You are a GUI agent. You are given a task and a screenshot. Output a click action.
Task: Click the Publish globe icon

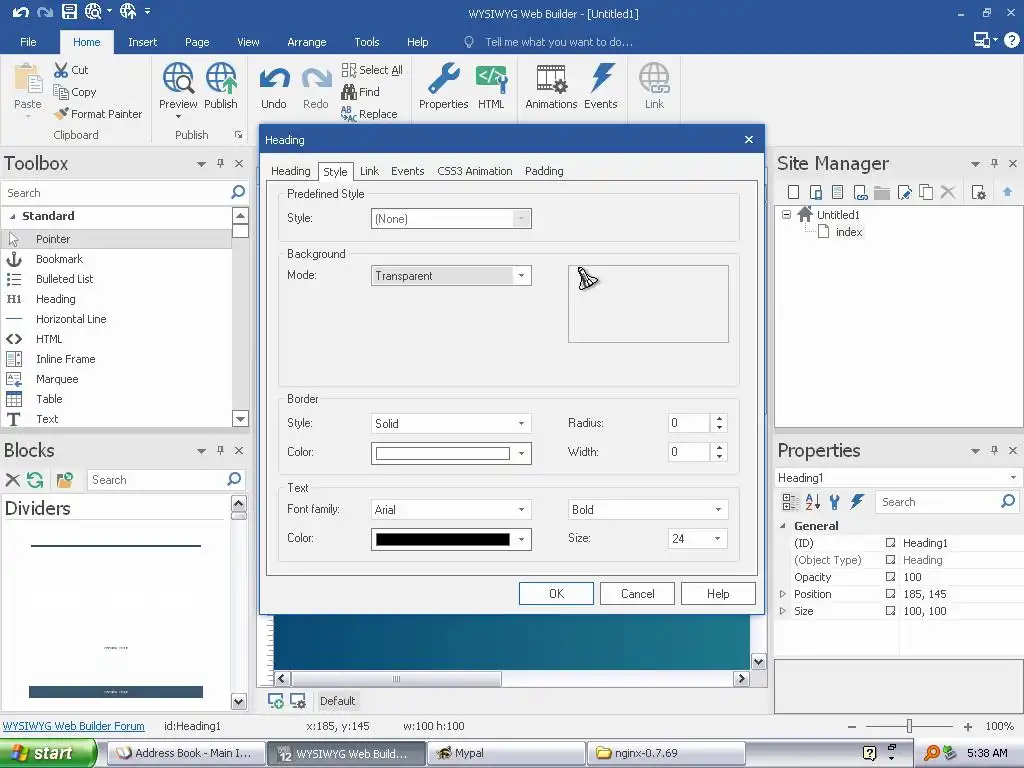[x=221, y=78]
